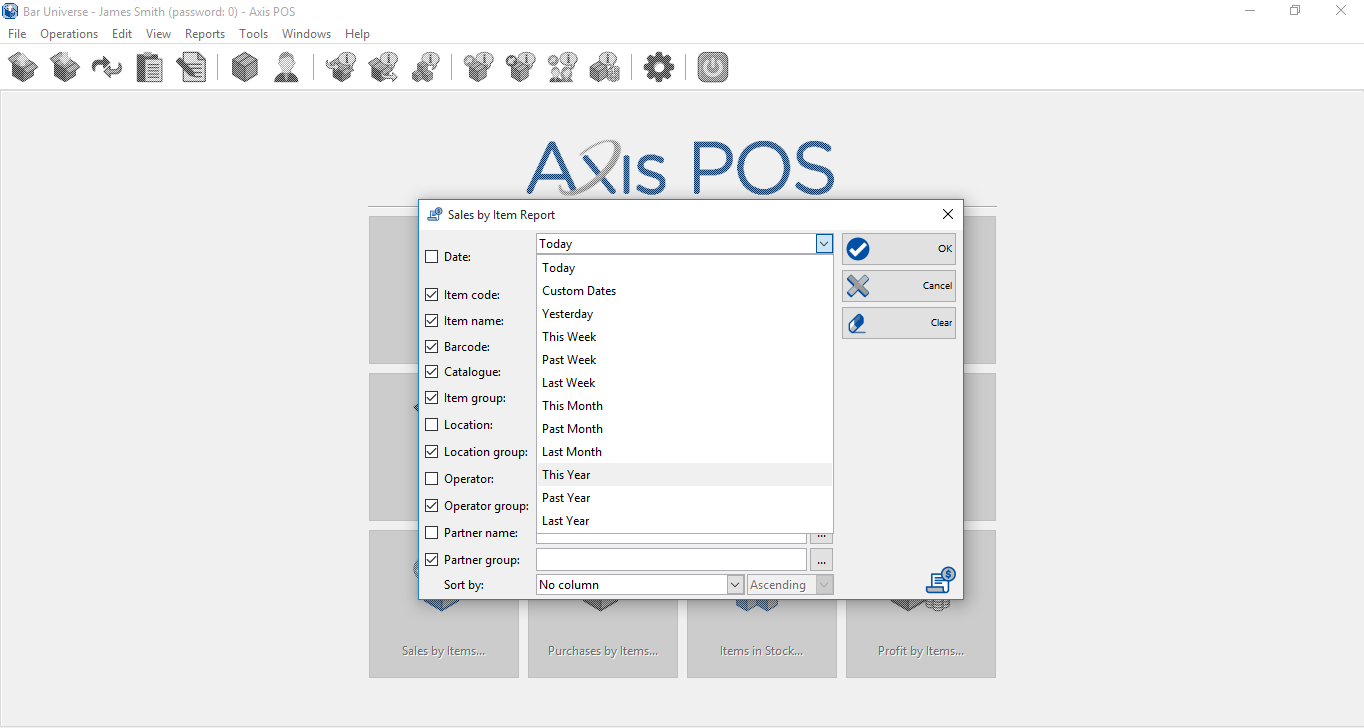Image resolution: width=1364 pixels, height=728 pixels.
Task: Enable the Date checkbox
Action: coord(432,257)
